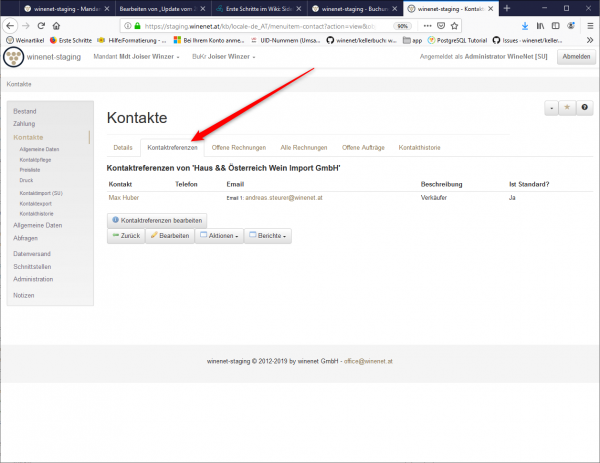Select the Details tab
Viewport: 600px width, 463px height.
click(123, 147)
